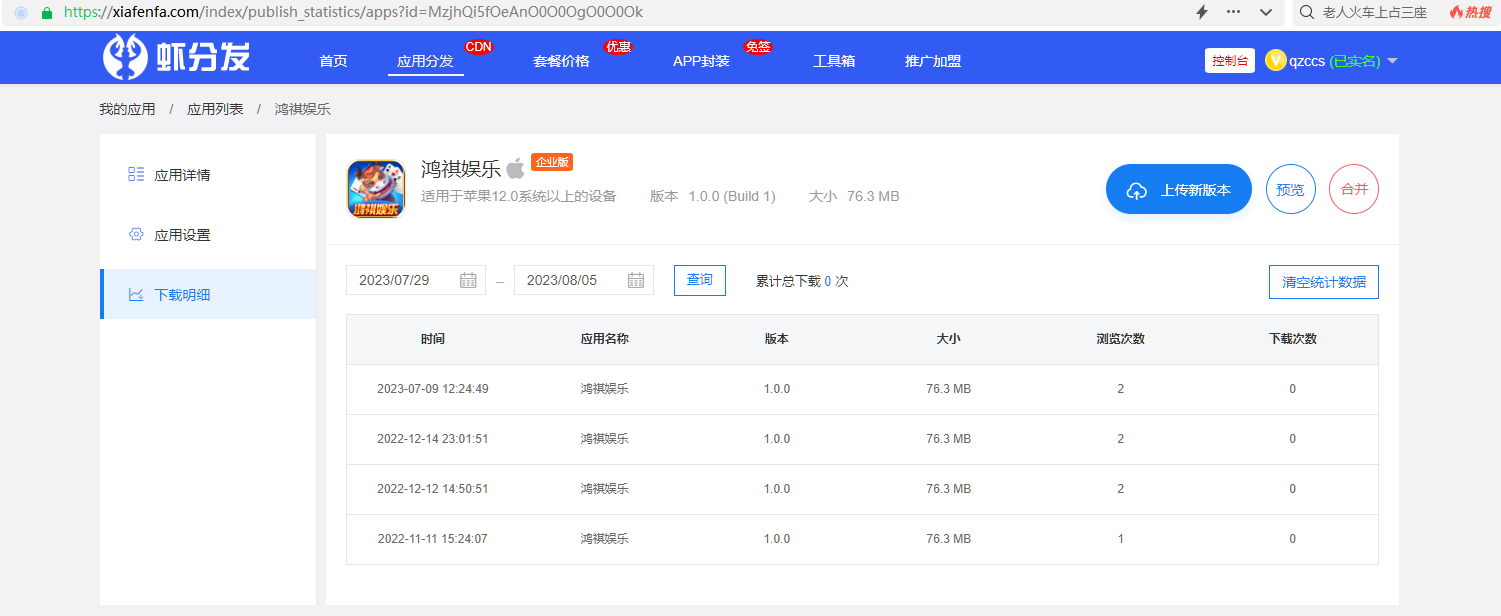The width and height of the screenshot is (1501, 616).
Task: Click the search magnifier icon in browser
Action: pyautogui.click(x=1306, y=12)
